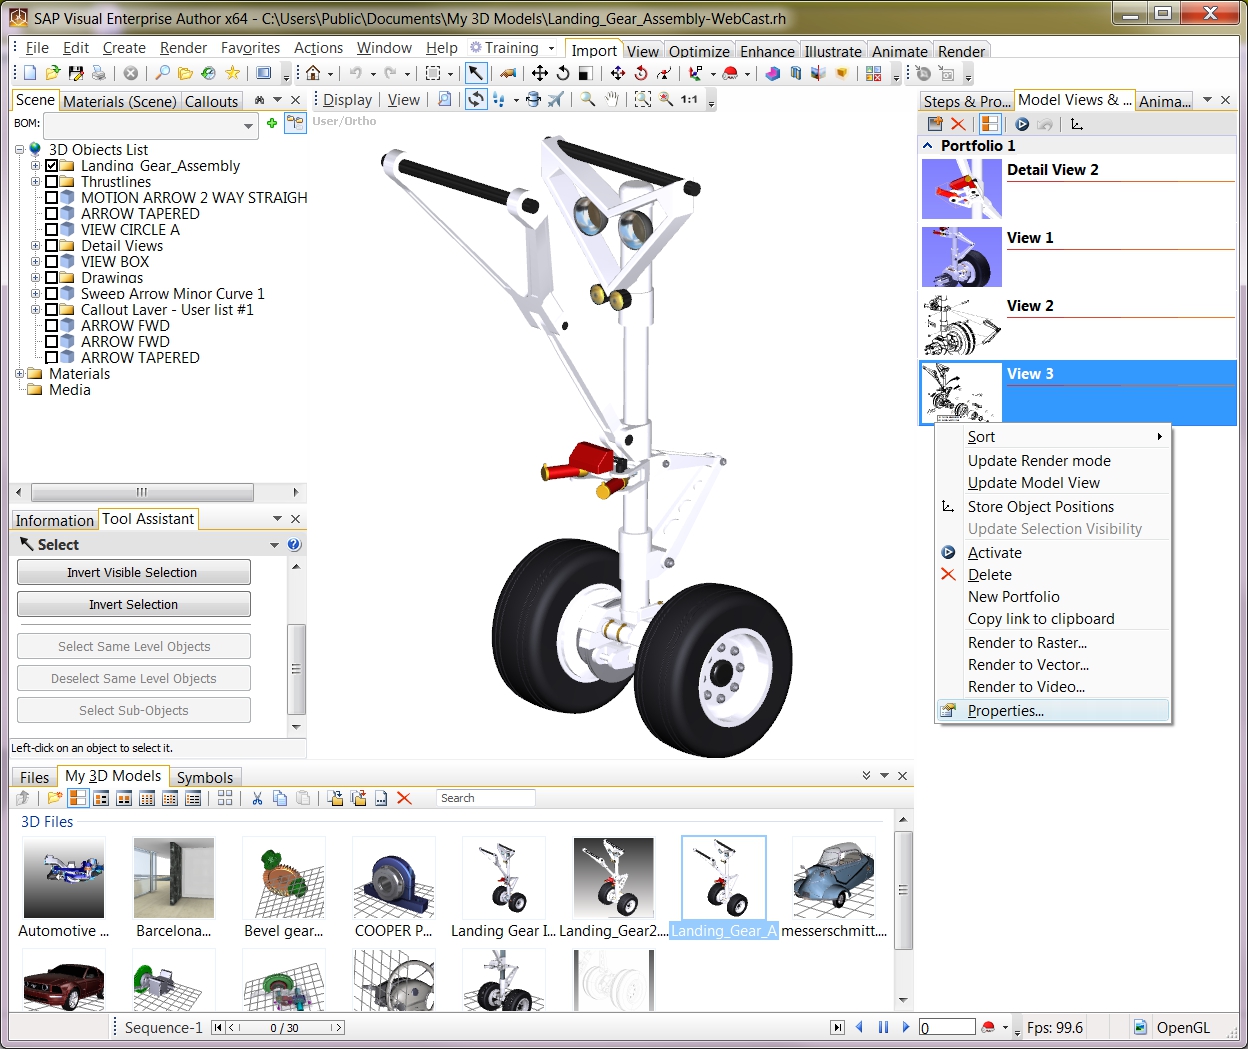This screenshot has height=1049, width=1248.
Task: Click the scissors Cut icon in My 3D Models
Action: point(257,798)
